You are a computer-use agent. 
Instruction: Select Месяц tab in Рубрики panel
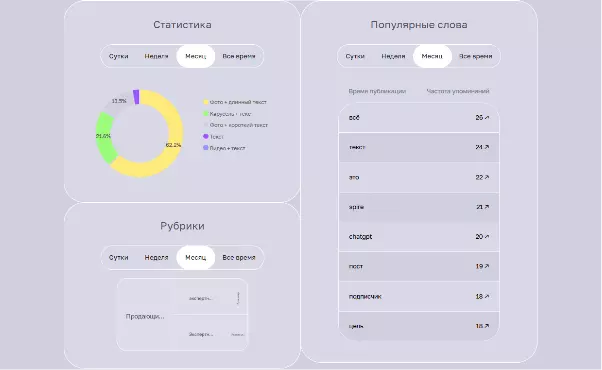195,258
